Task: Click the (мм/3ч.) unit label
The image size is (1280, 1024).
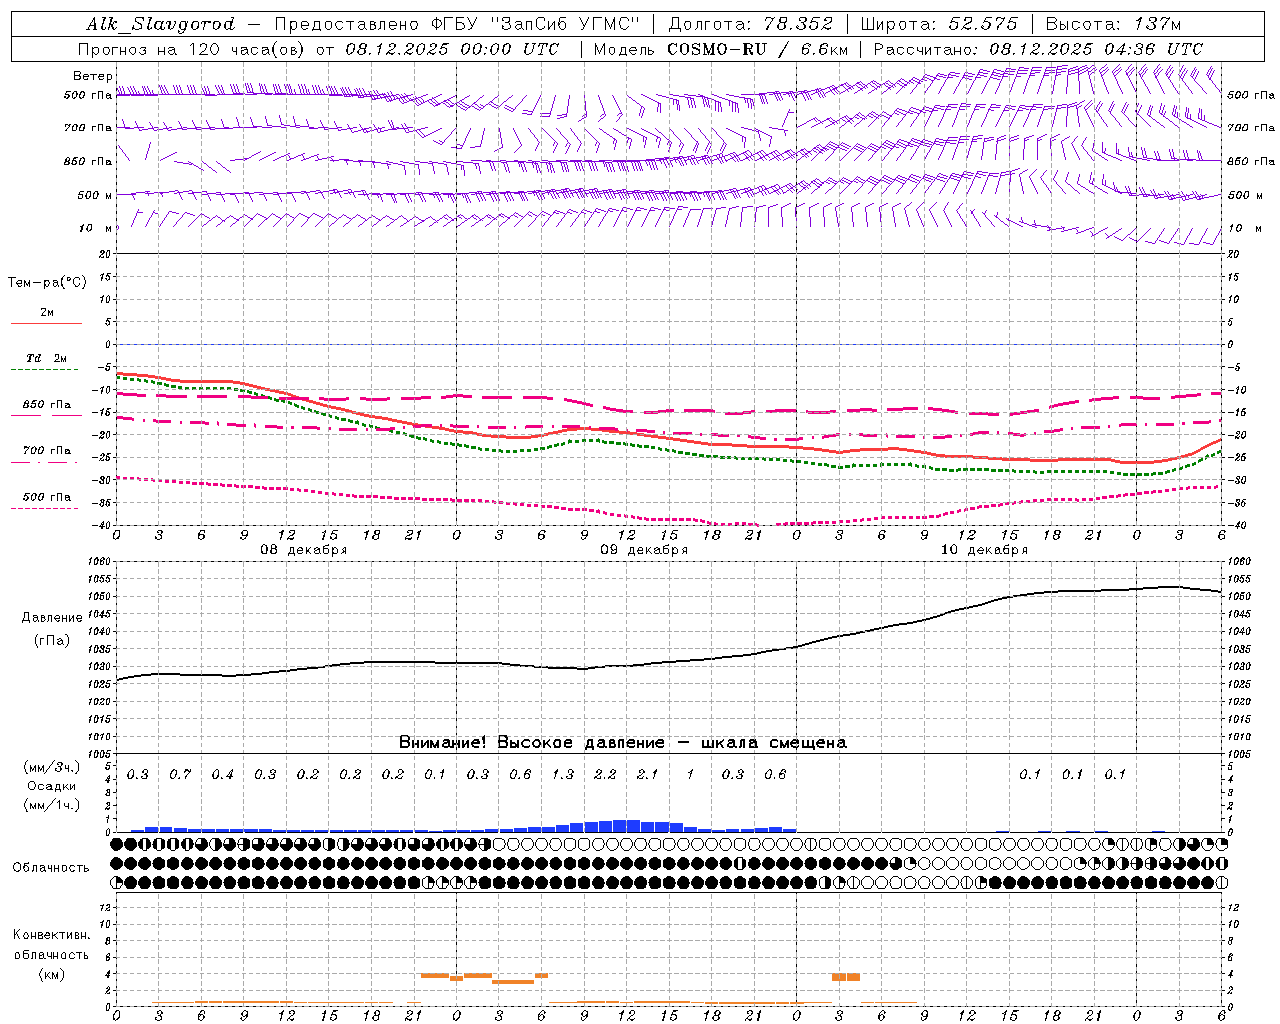Action: [x=52, y=767]
